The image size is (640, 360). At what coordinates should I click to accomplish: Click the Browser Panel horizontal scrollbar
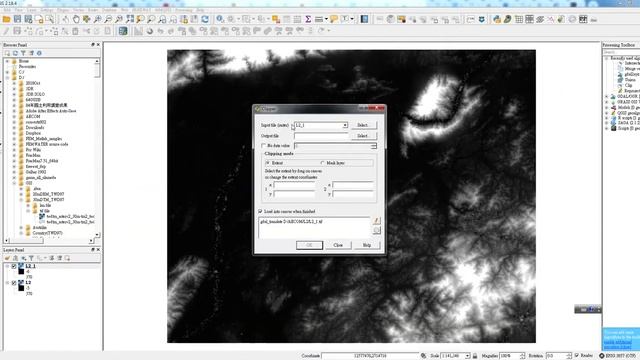[49, 241]
